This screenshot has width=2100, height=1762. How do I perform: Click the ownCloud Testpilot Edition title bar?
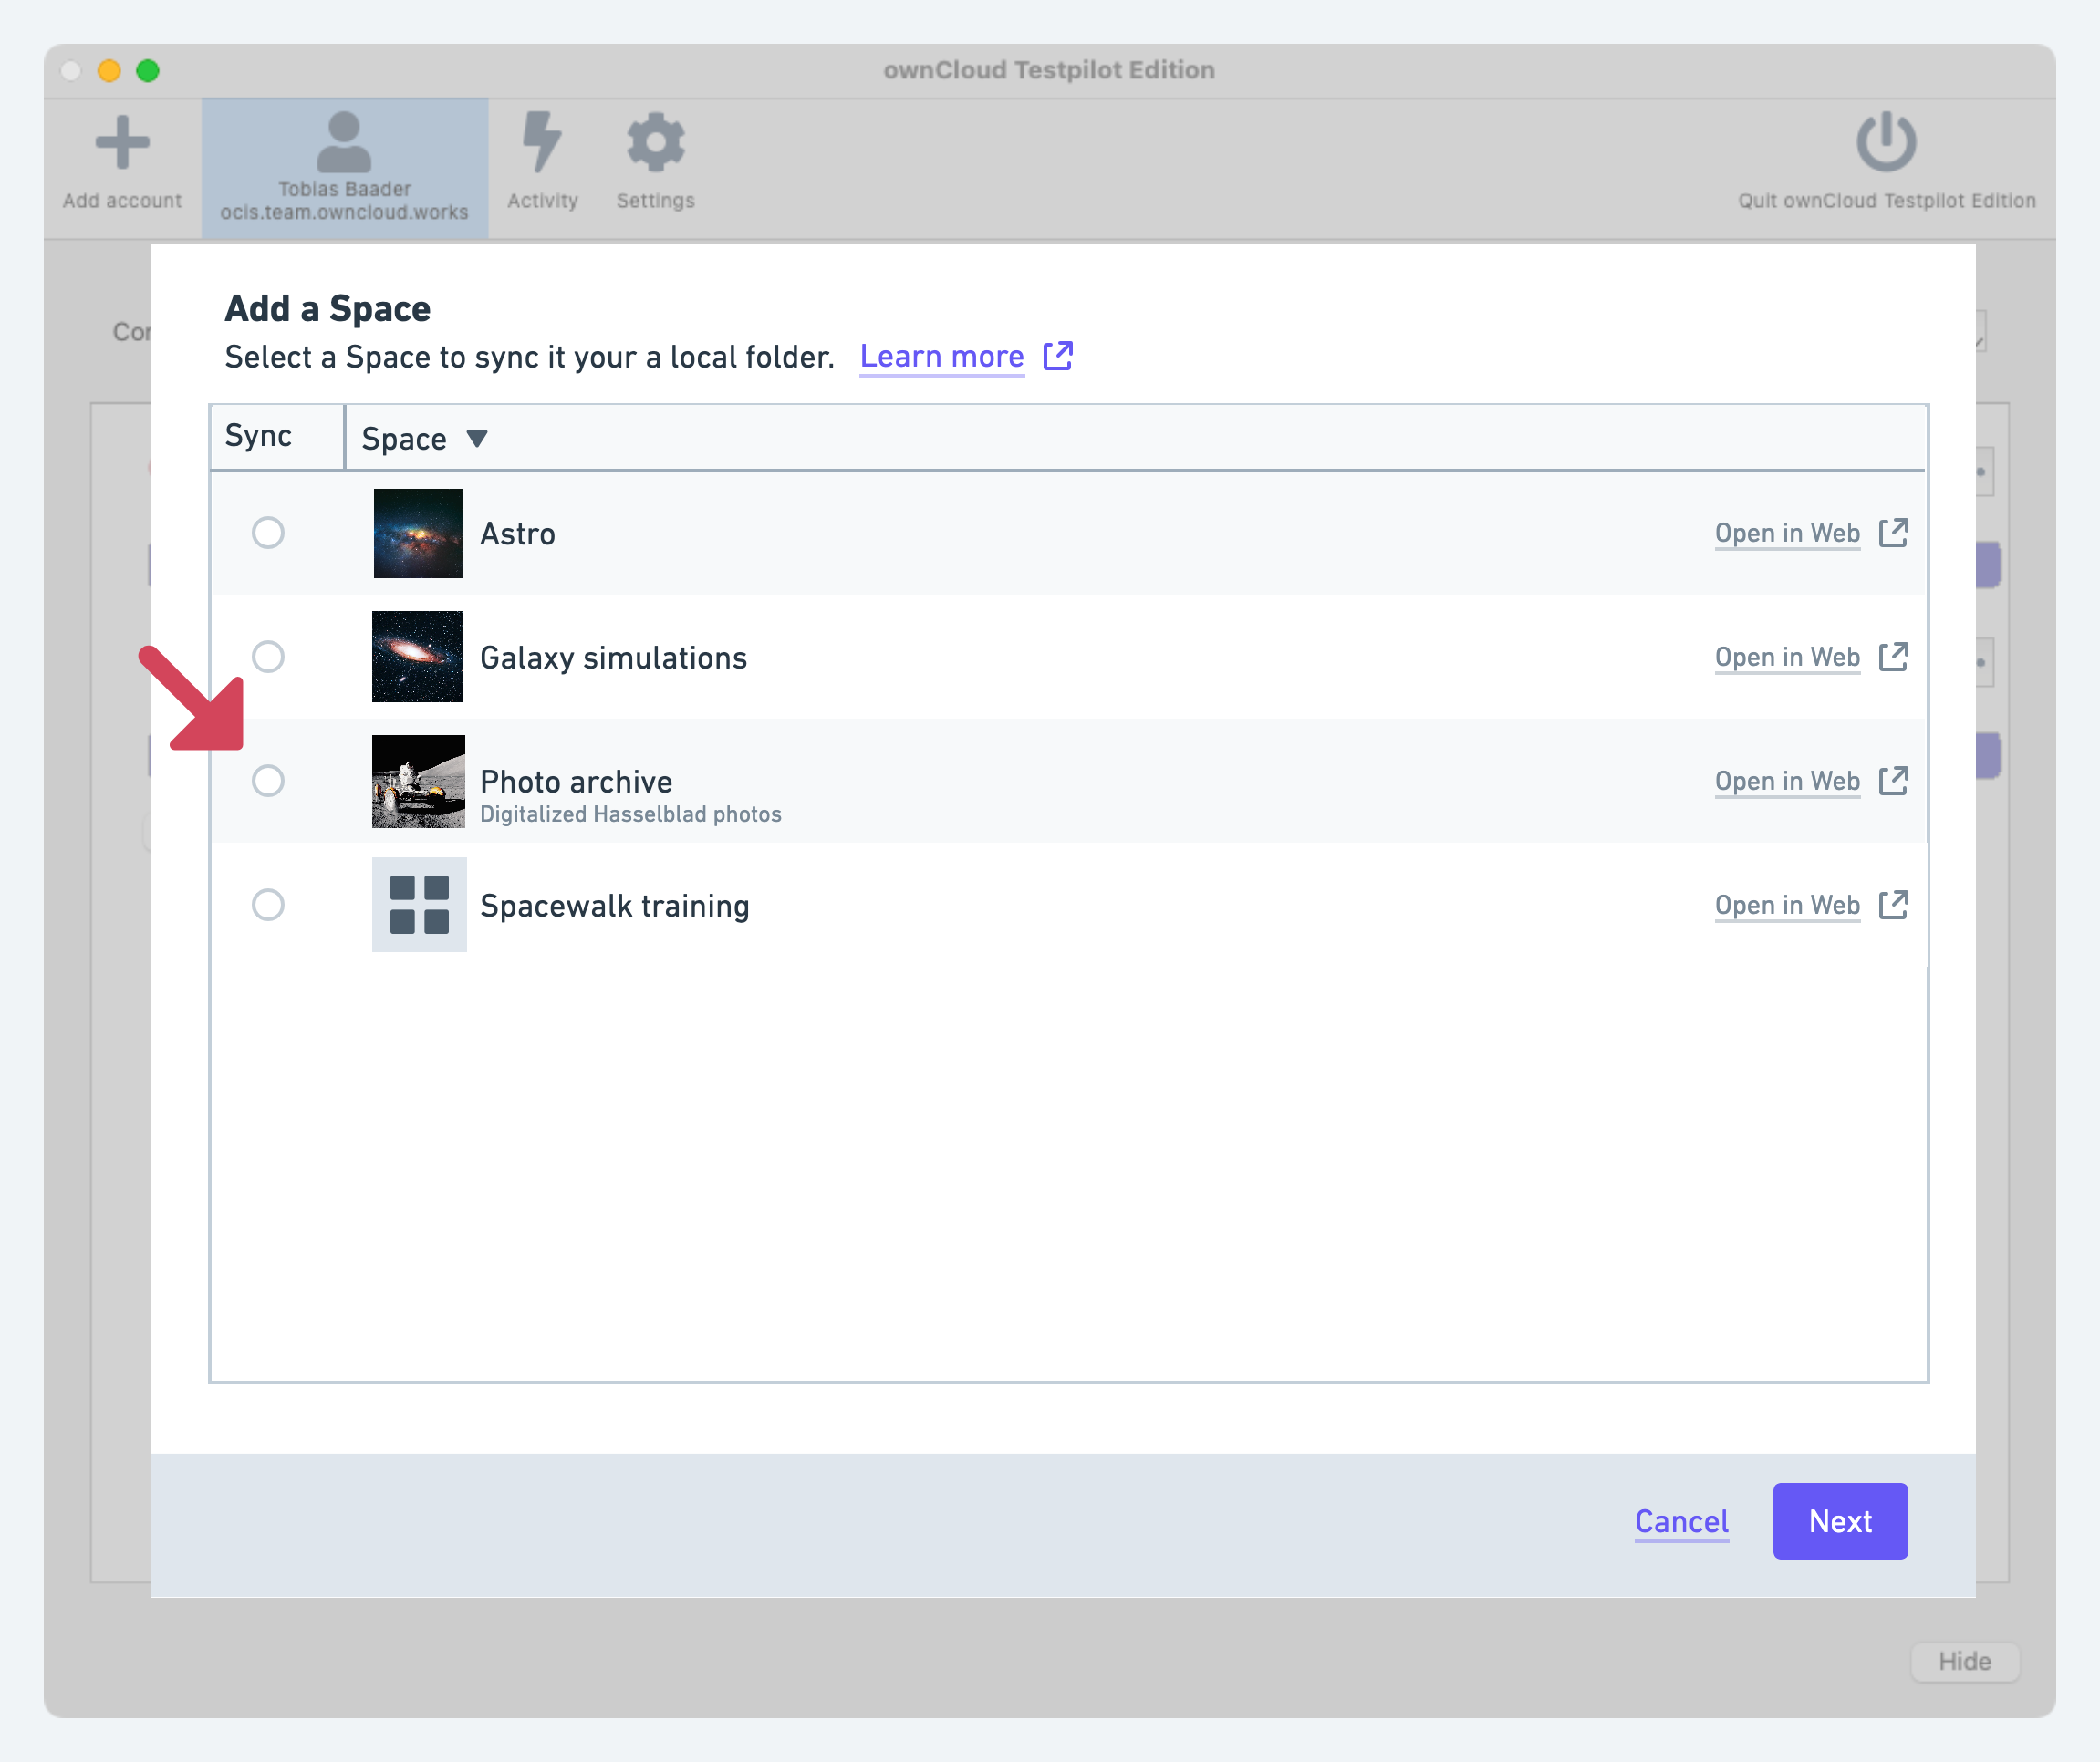click(1049, 69)
